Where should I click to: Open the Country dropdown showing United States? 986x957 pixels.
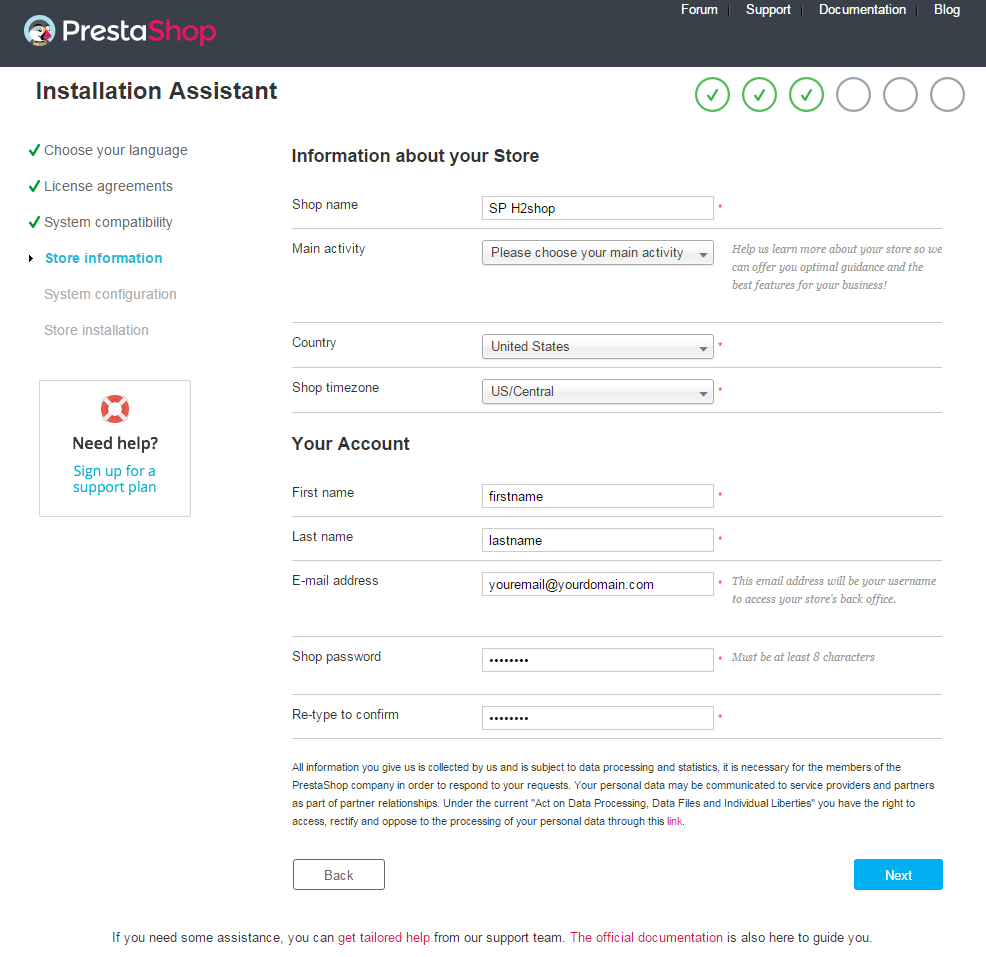[x=597, y=346]
